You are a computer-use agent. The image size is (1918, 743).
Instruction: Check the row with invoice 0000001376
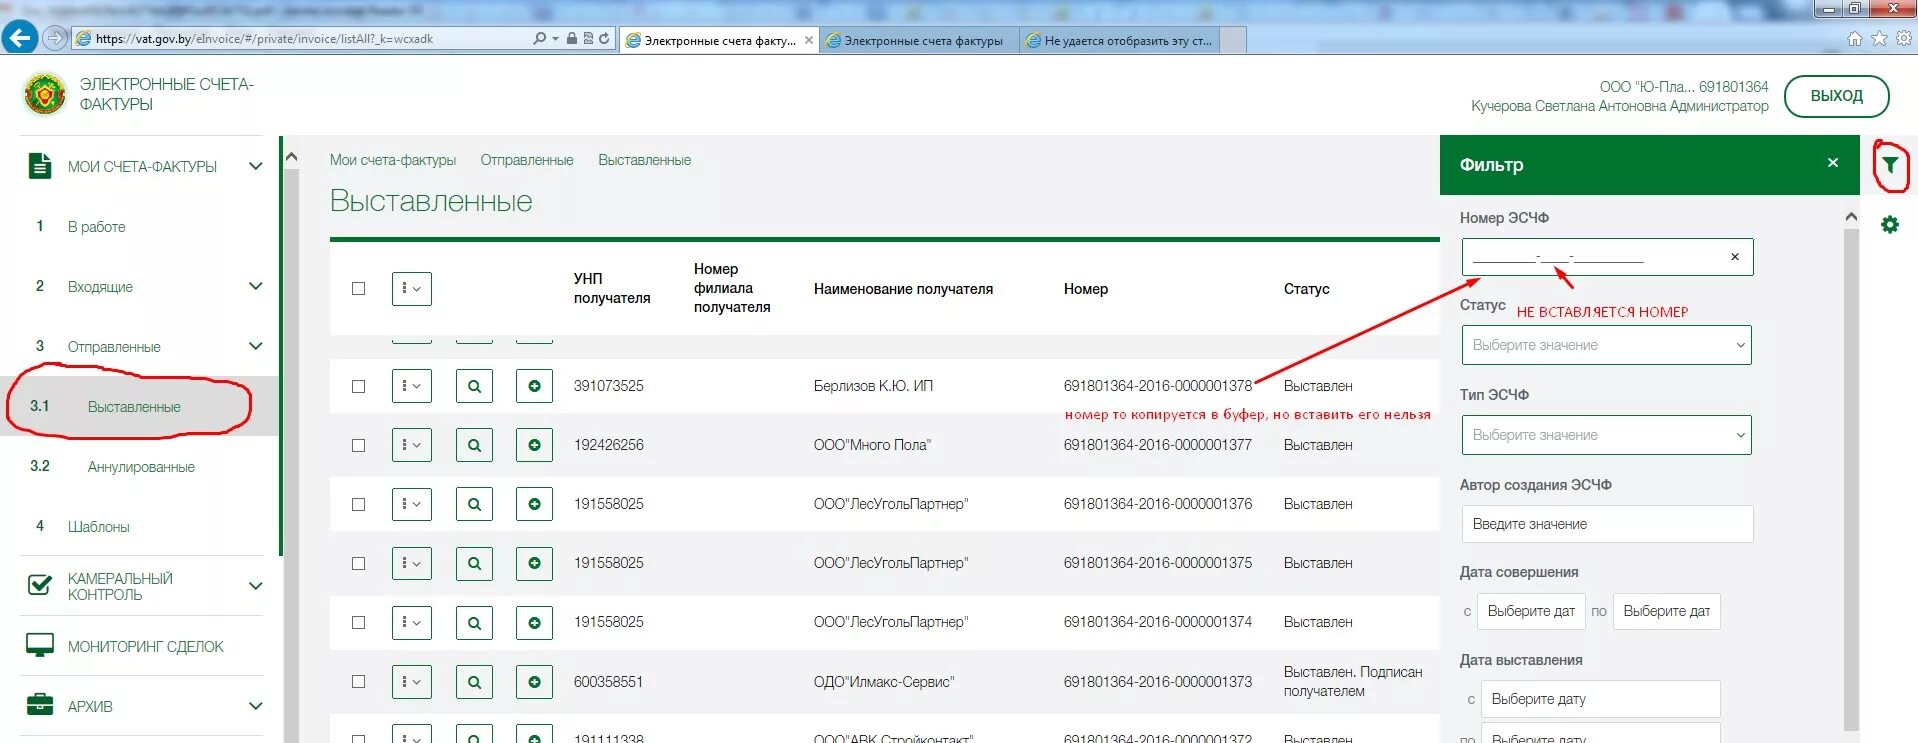[x=358, y=504]
